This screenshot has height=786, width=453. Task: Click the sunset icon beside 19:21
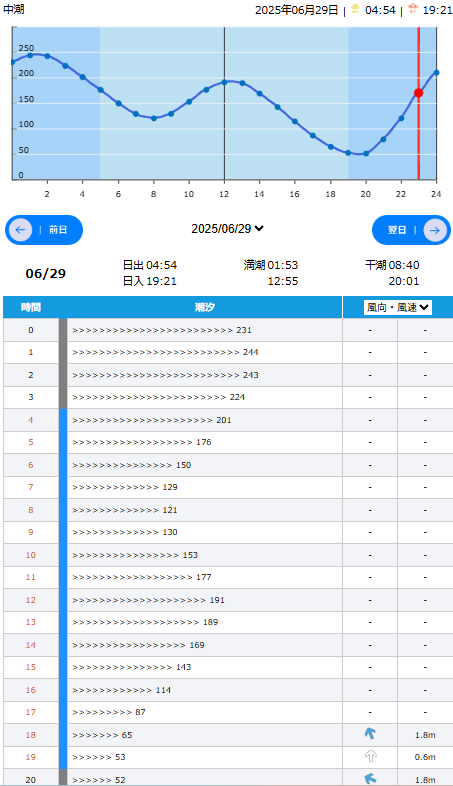coord(413,9)
